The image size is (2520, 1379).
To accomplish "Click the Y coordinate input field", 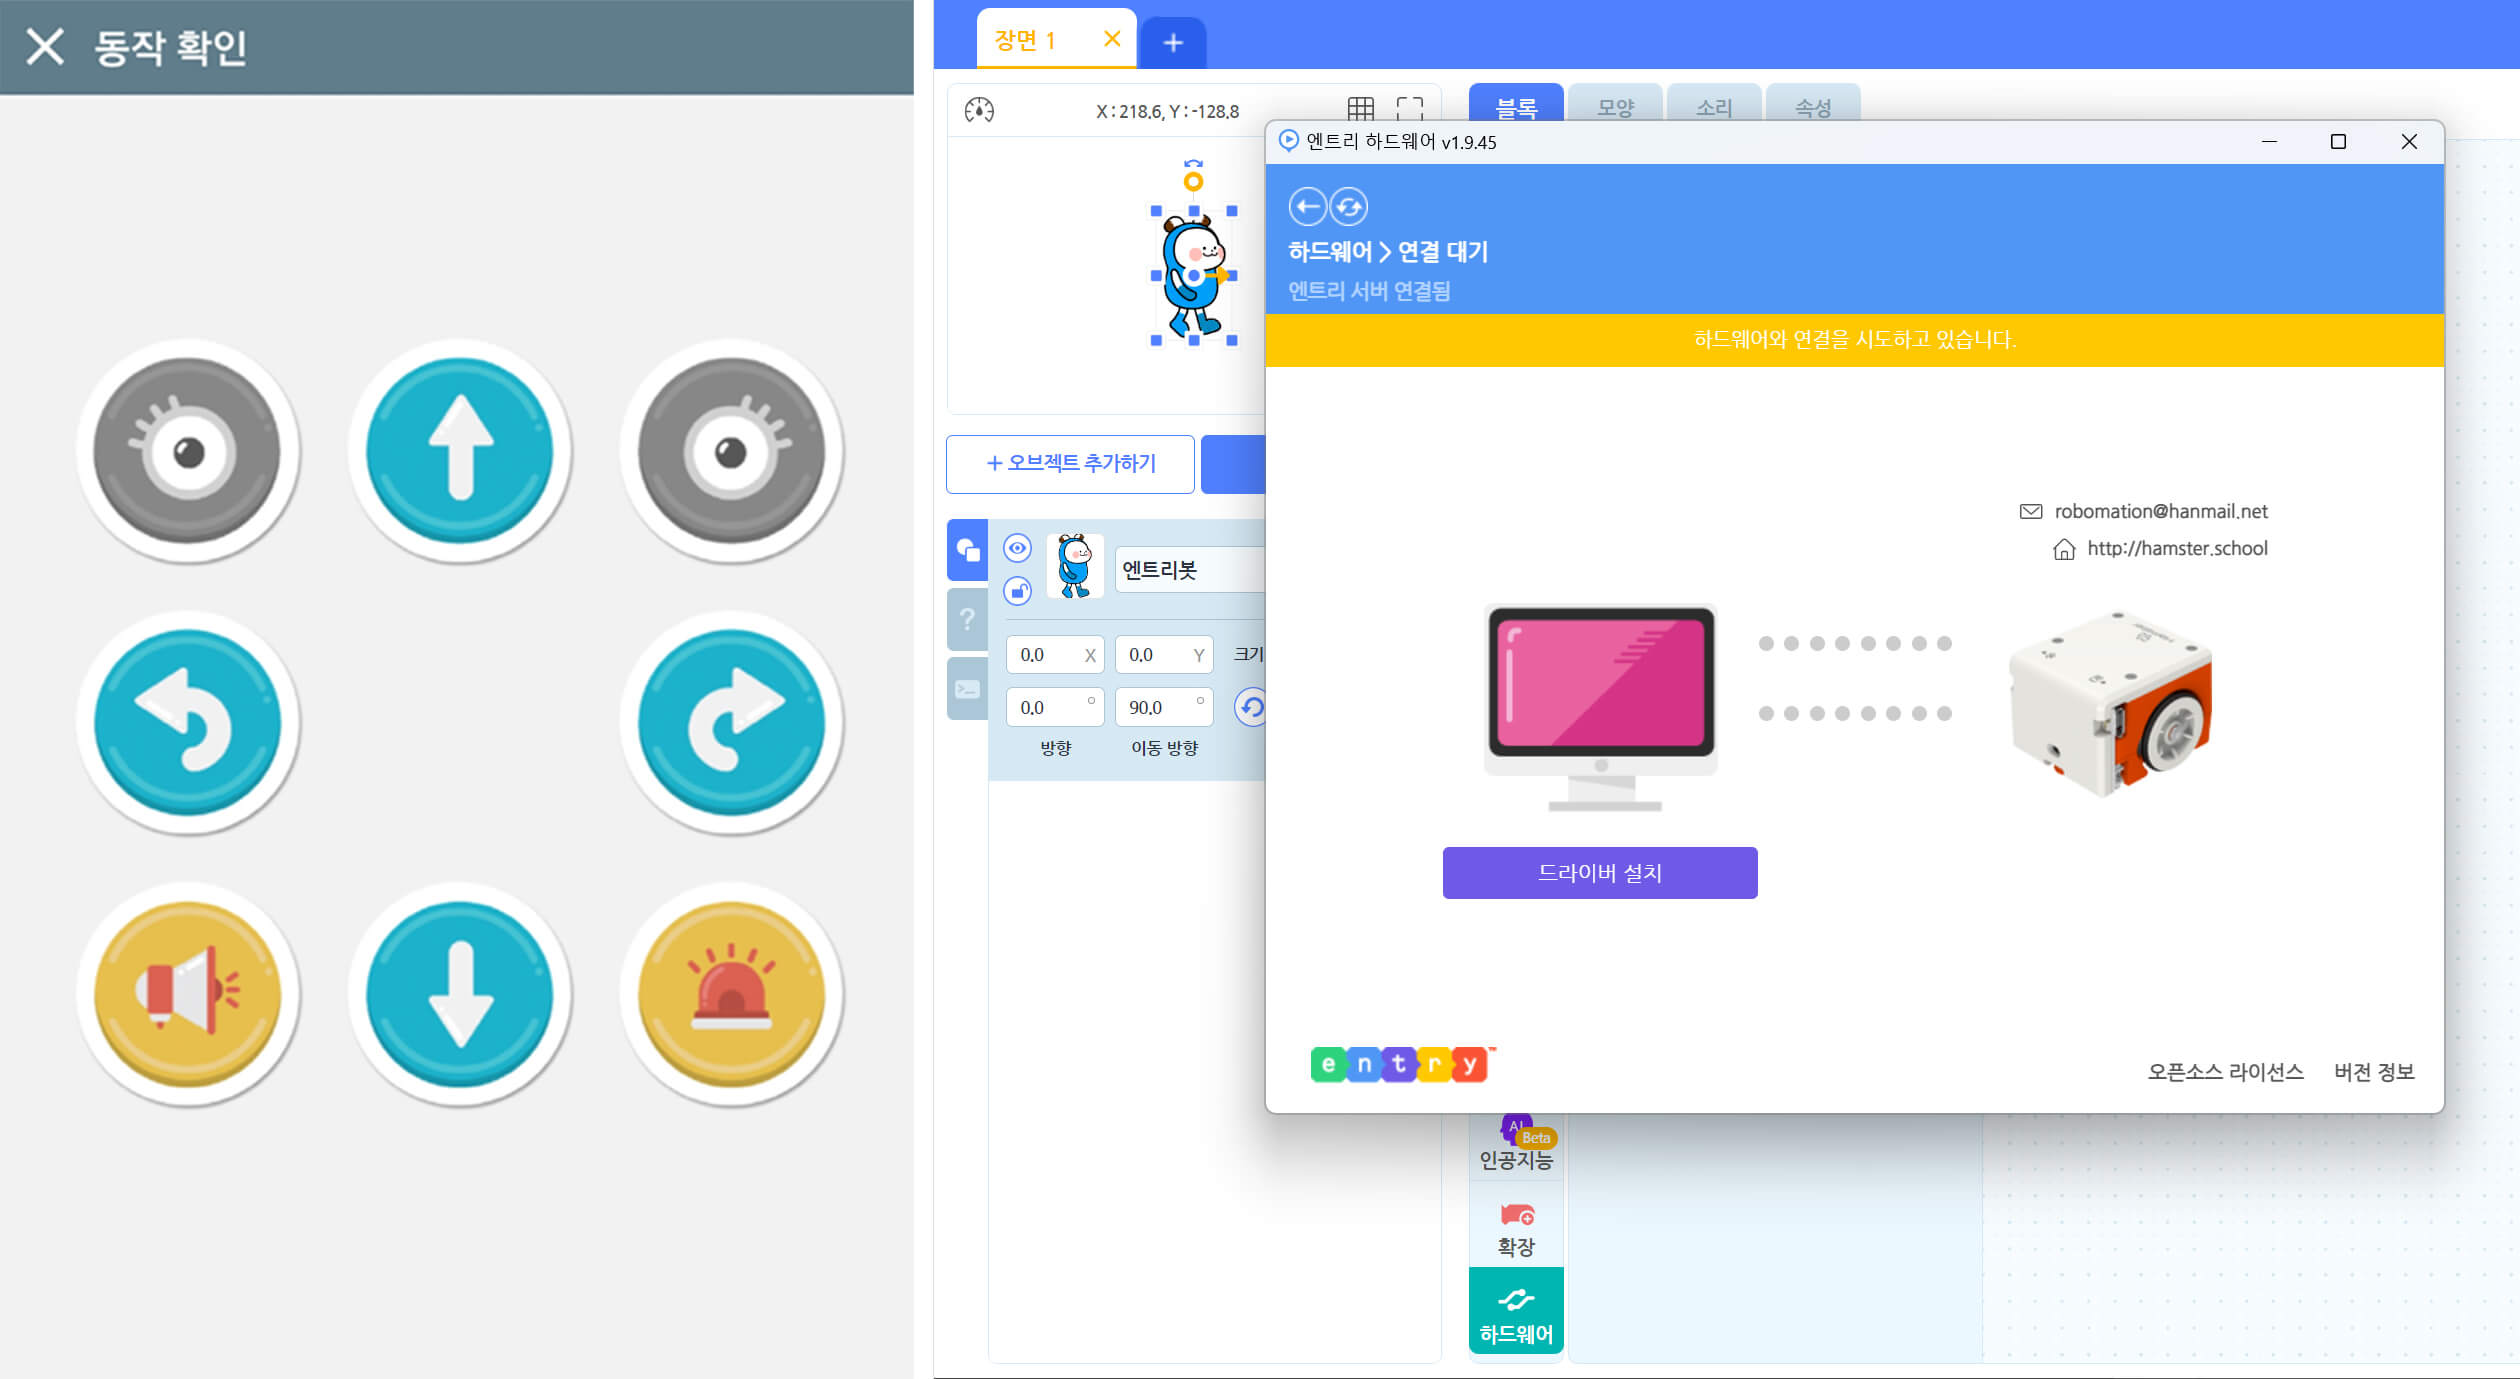I will click(x=1164, y=654).
